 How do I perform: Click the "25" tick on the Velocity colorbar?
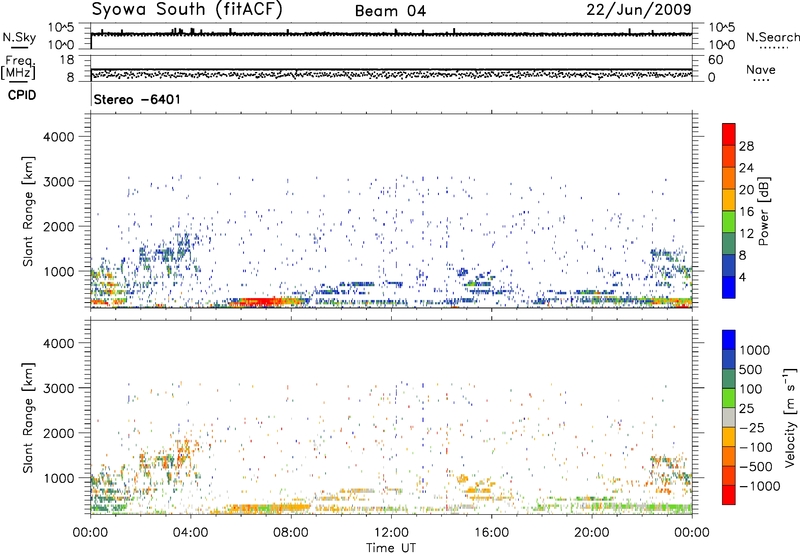pos(745,408)
